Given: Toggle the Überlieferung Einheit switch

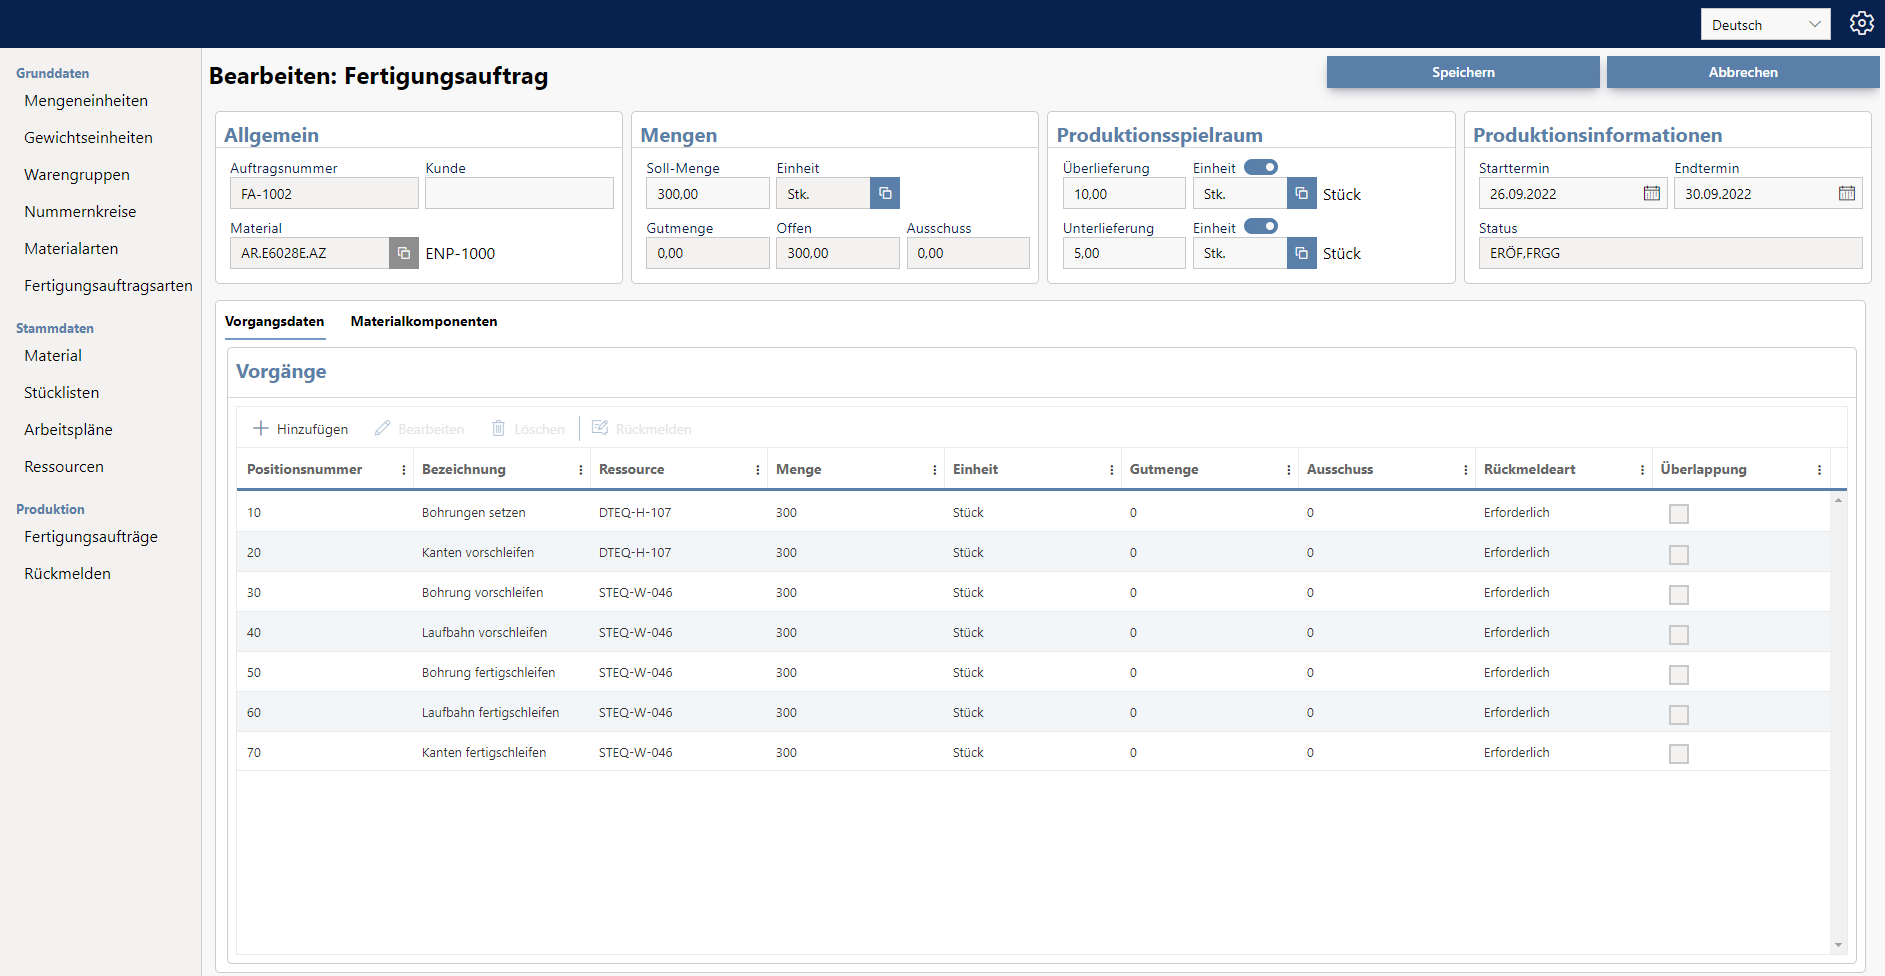Looking at the screenshot, I should (1261, 167).
